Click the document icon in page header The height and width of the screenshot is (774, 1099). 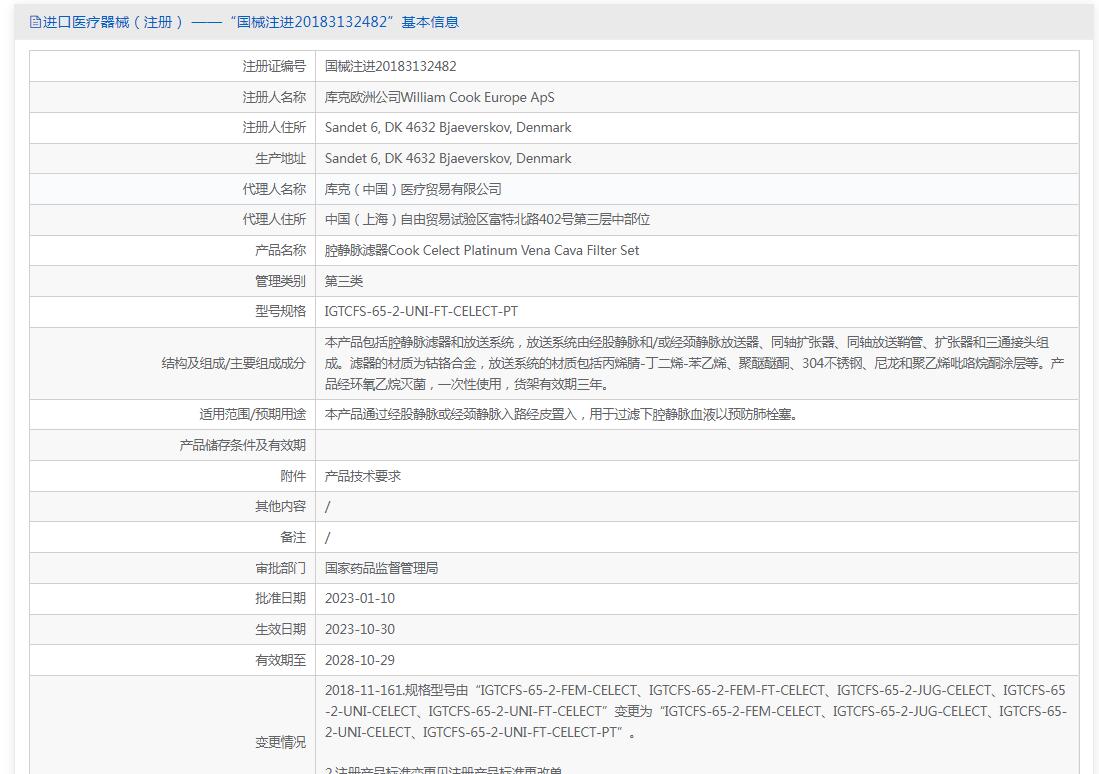pos(35,22)
